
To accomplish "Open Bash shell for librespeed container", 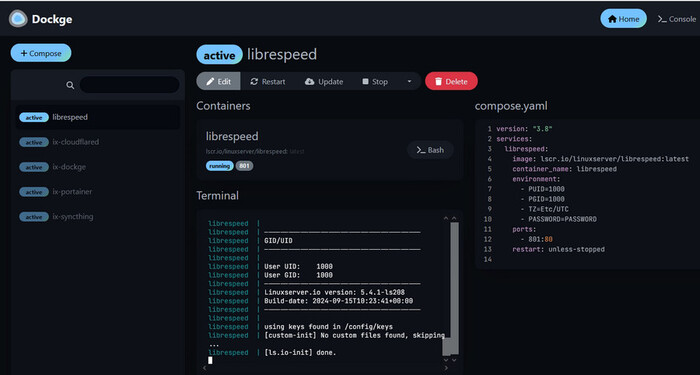I will click(430, 150).
